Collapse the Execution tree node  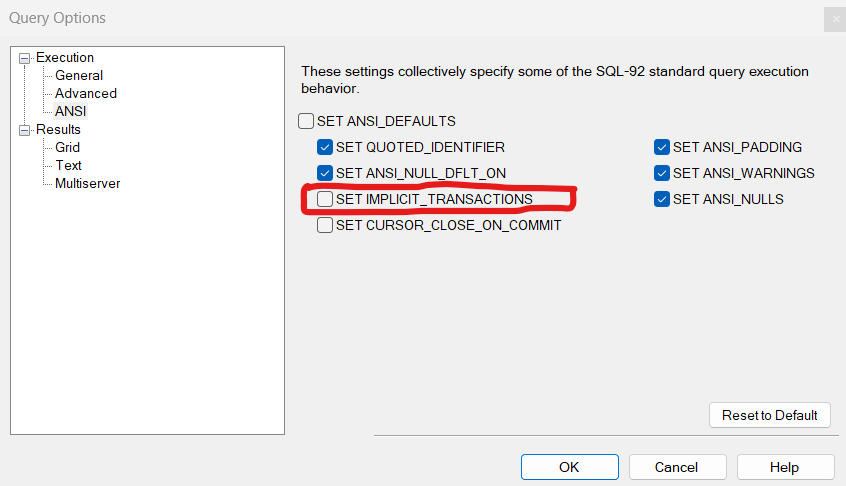coord(25,58)
